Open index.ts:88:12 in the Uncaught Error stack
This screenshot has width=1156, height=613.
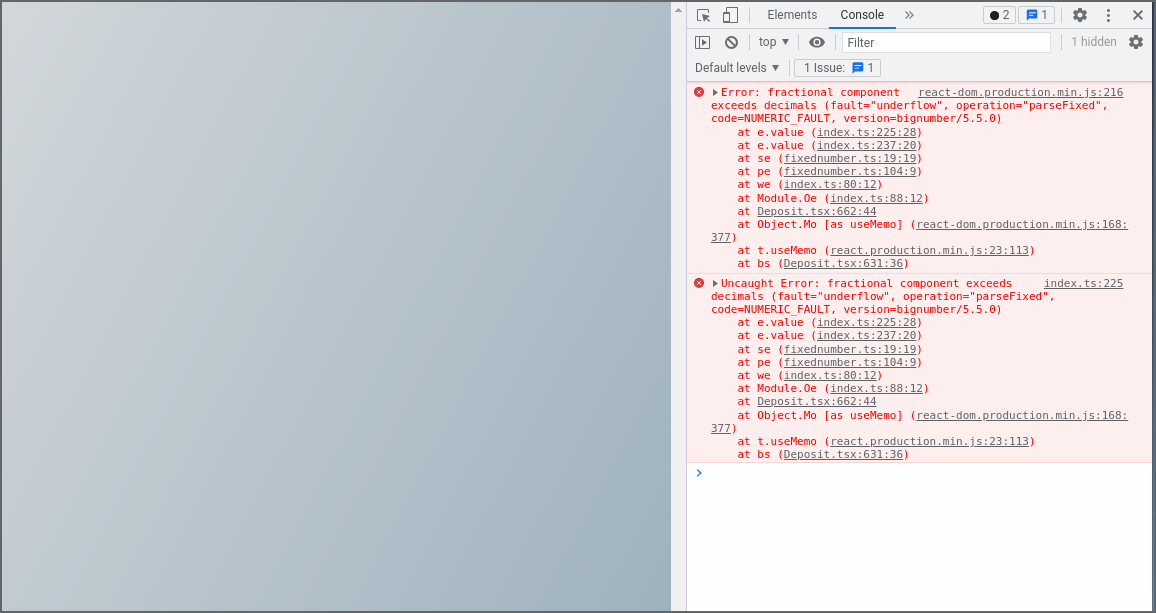point(877,389)
